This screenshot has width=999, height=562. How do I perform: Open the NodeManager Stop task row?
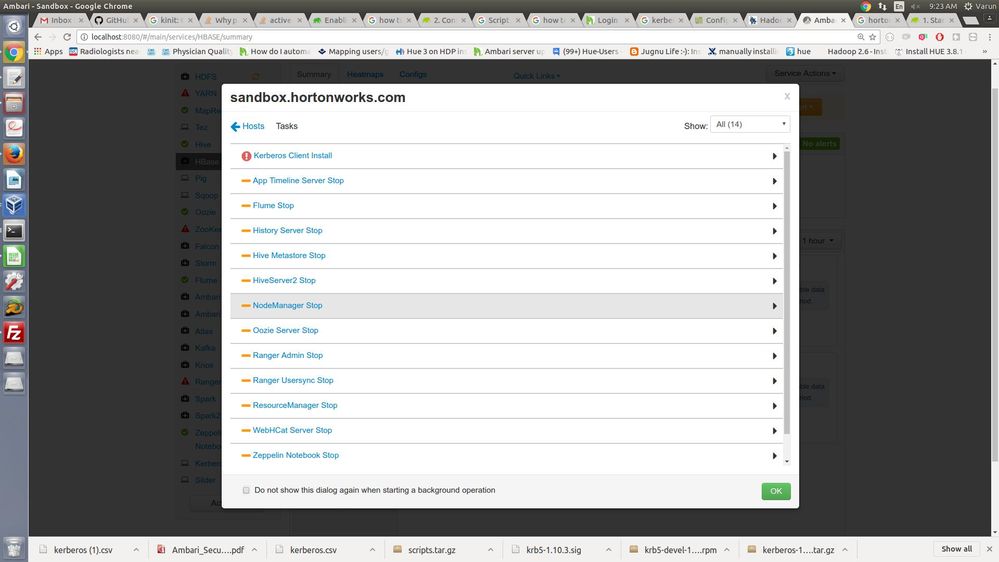click(x=507, y=306)
